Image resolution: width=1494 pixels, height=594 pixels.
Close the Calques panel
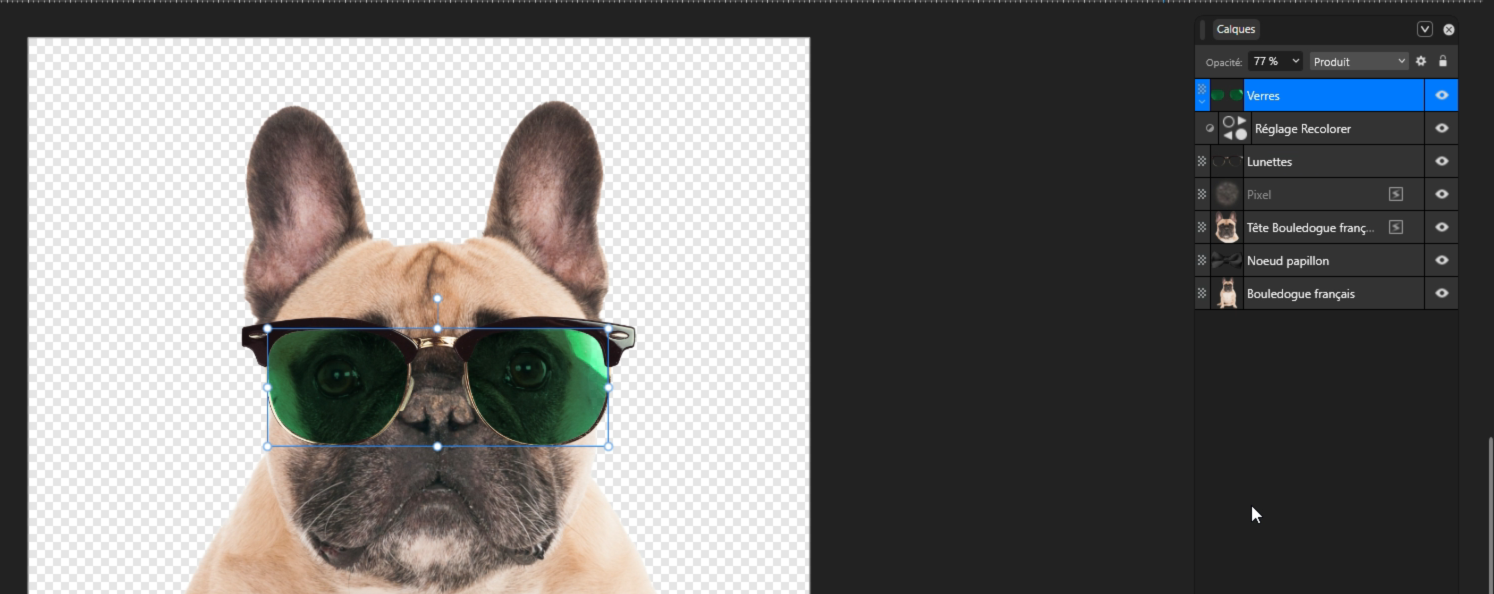[x=1448, y=30]
